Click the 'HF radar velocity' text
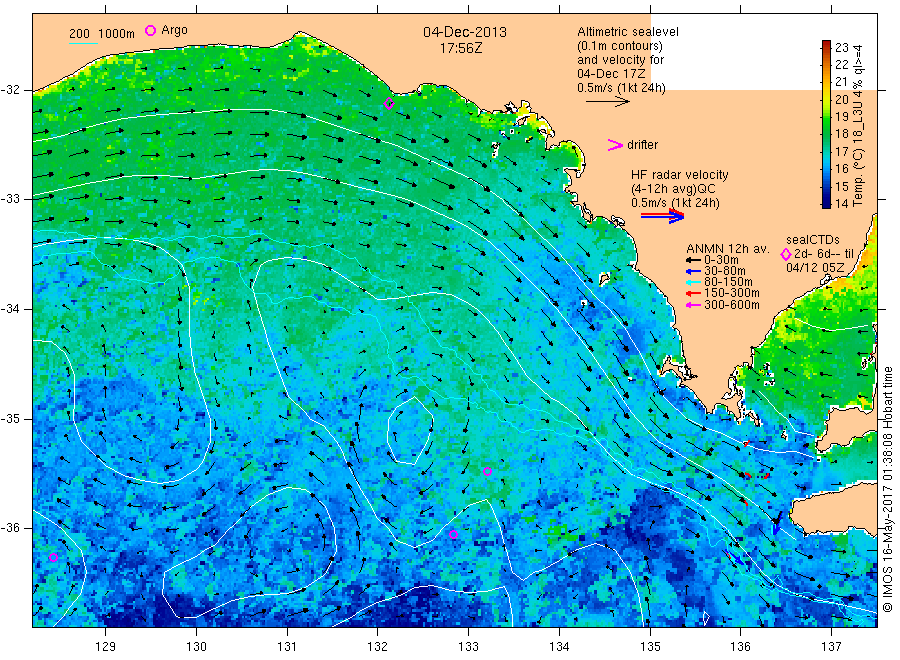The width and height of the screenshot is (900, 660). pos(680,175)
